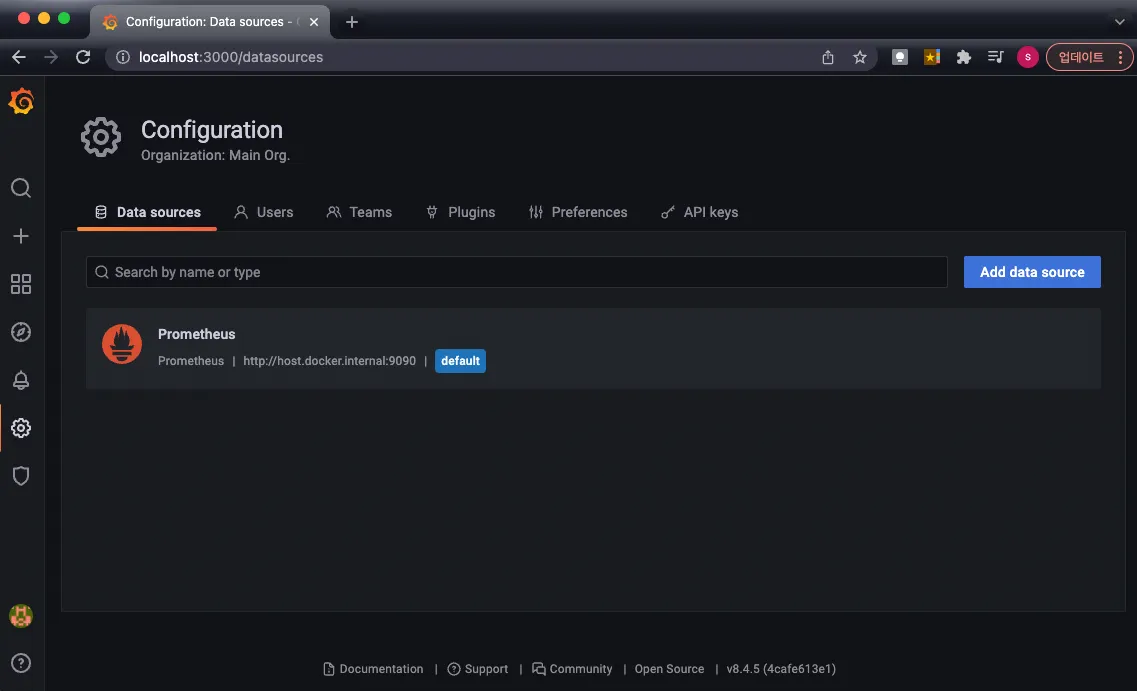The width and height of the screenshot is (1137, 691).
Task: Open the search dashboards magnifier in sidebar
Action: pos(21,189)
